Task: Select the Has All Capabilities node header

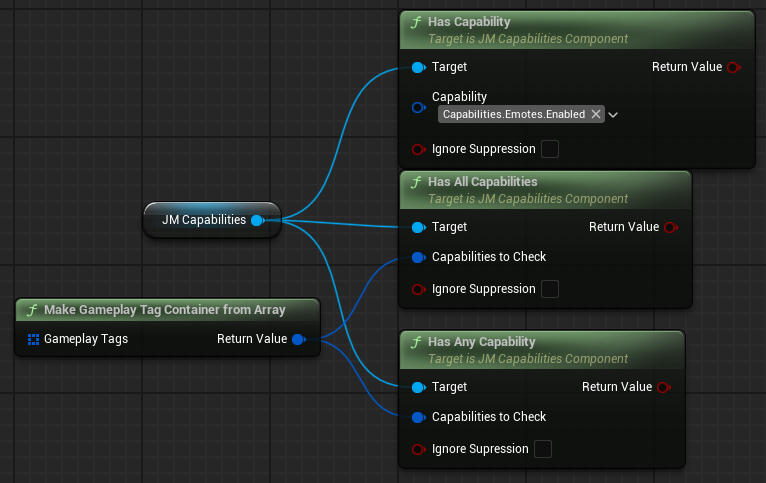Action: pyautogui.click(x=483, y=182)
